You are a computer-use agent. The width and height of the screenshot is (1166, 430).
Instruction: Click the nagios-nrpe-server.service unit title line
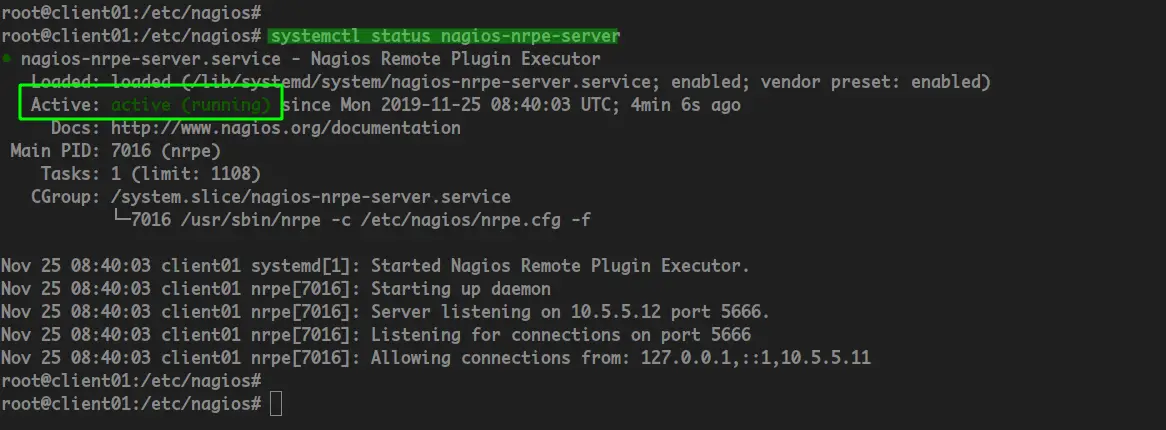pyautogui.click(x=310, y=59)
